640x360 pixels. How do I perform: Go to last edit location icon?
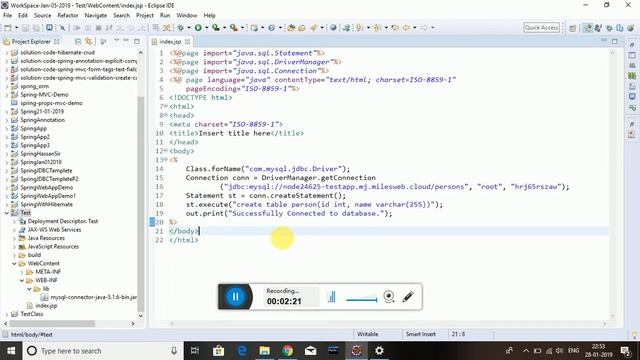pos(395,28)
